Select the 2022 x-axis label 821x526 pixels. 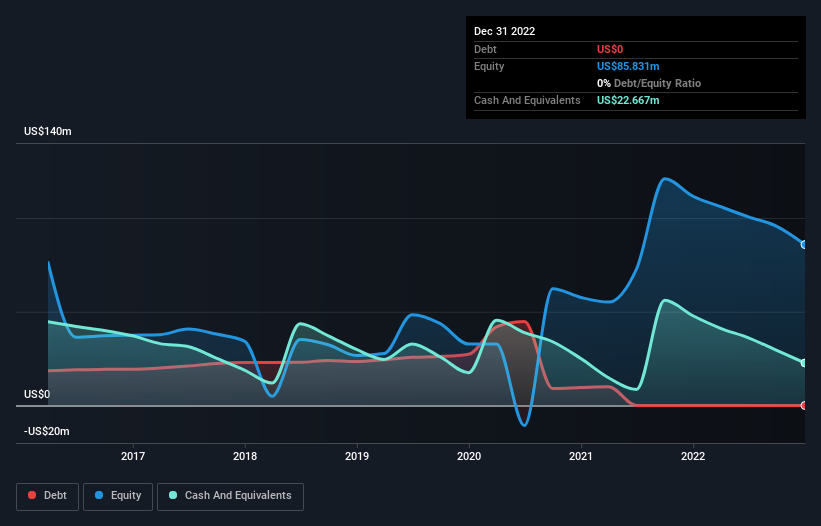pyautogui.click(x=693, y=456)
